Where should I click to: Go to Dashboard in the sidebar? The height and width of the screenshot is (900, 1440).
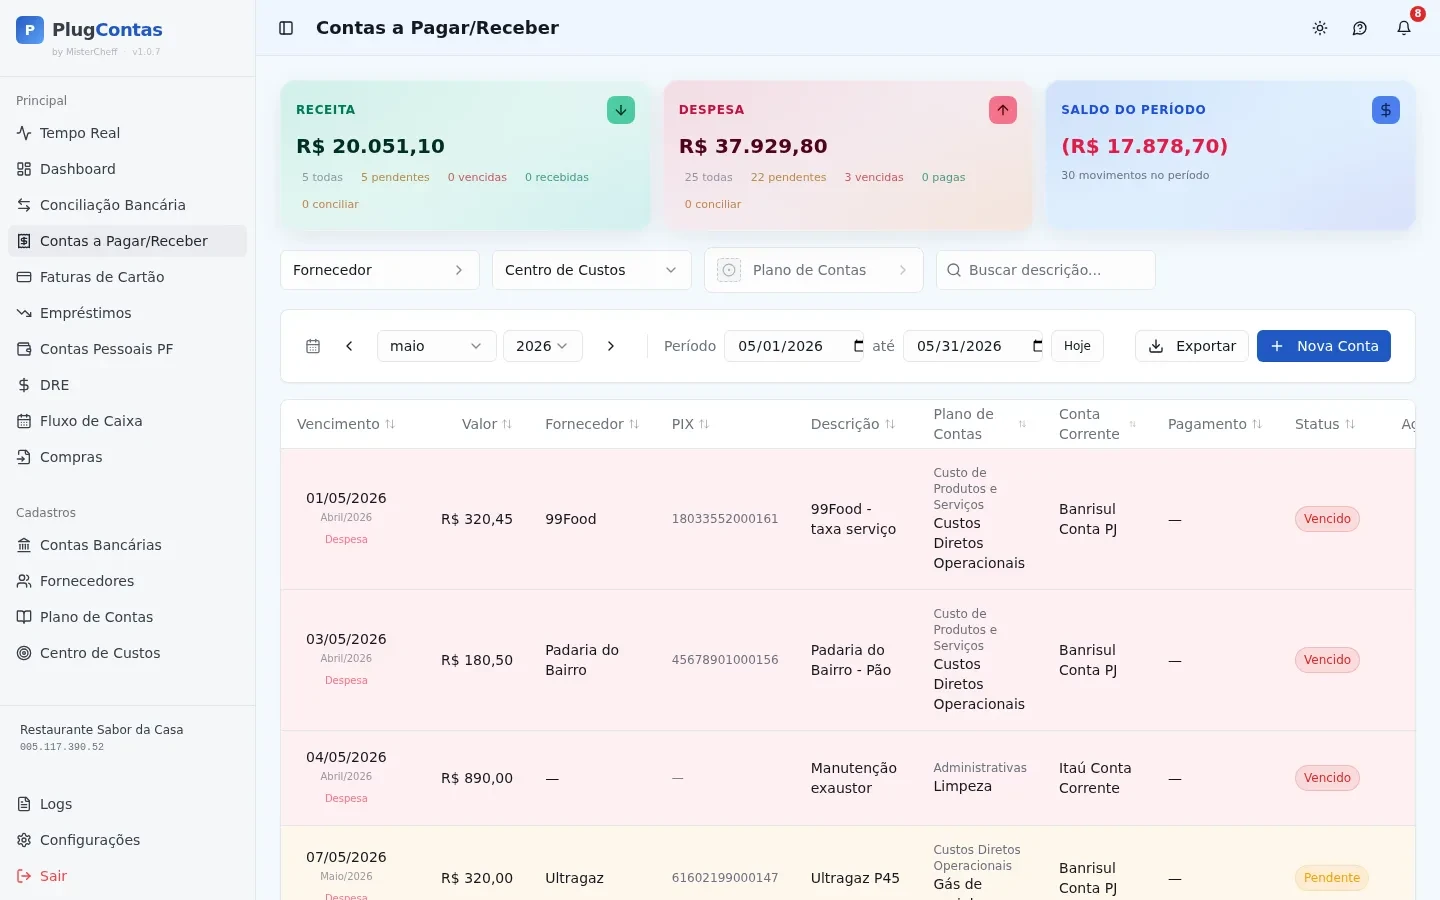[128, 169]
